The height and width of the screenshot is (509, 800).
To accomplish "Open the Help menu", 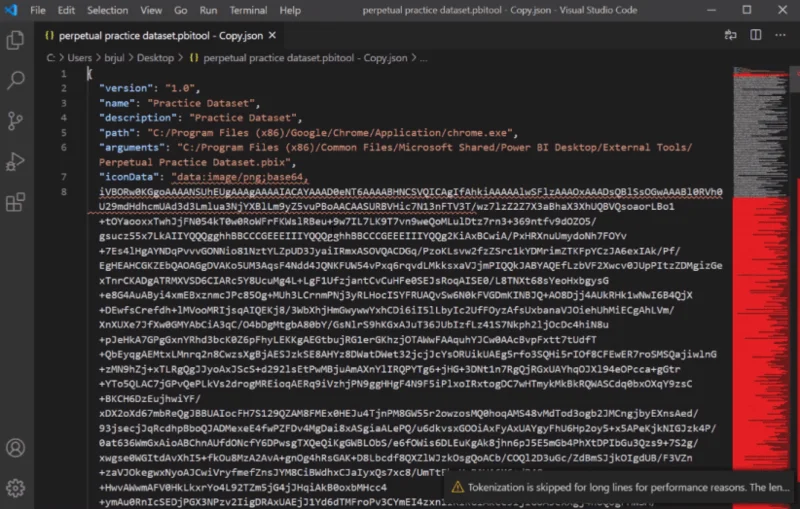I will [290, 10].
